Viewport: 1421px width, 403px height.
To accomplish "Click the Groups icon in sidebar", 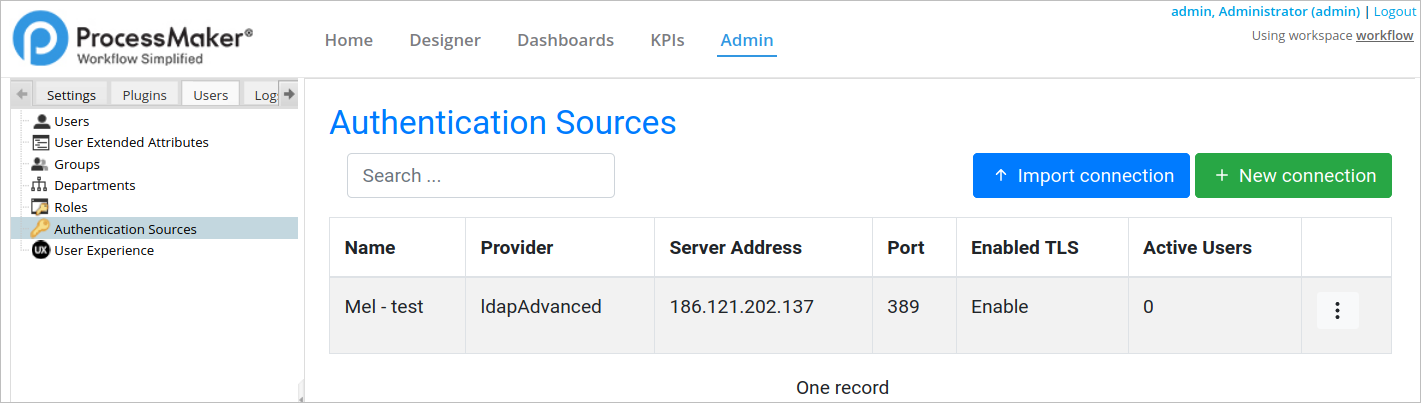I will (41, 164).
